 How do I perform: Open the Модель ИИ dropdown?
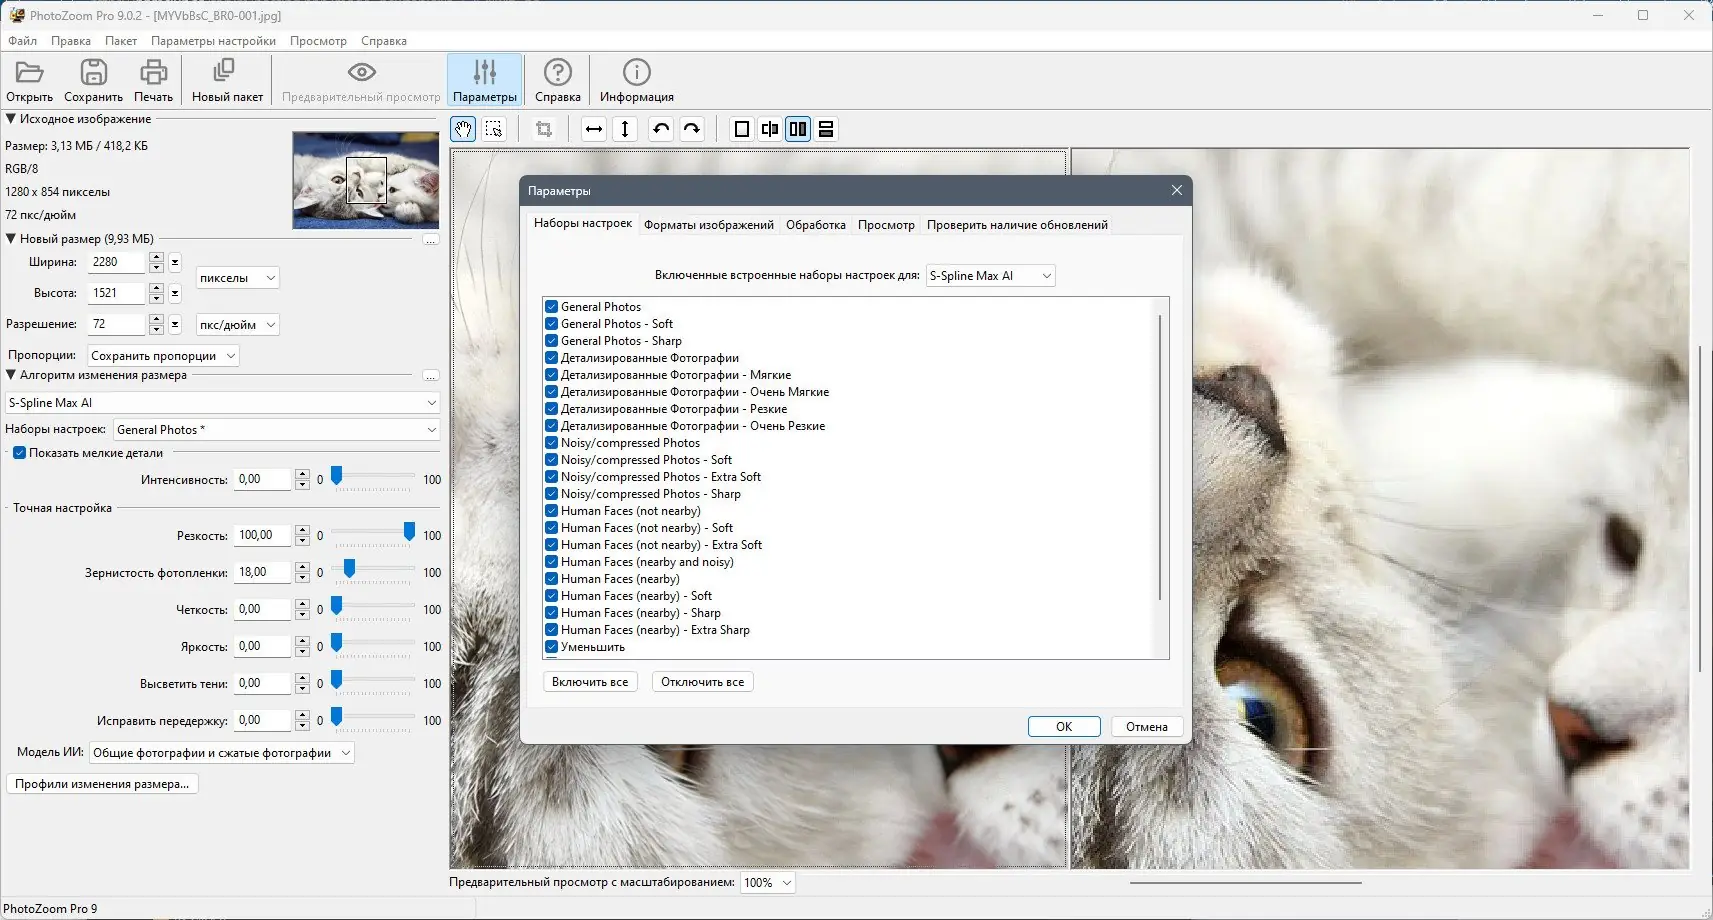click(222, 753)
